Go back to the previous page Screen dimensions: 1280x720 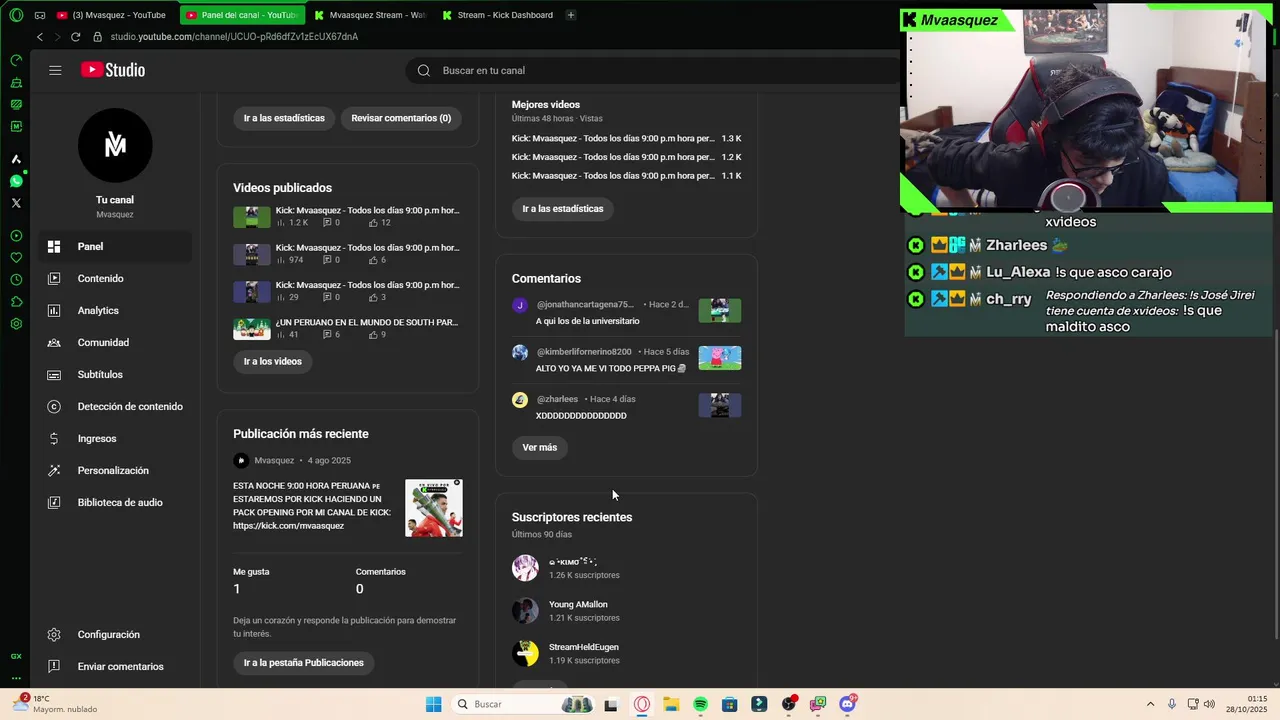click(x=40, y=37)
